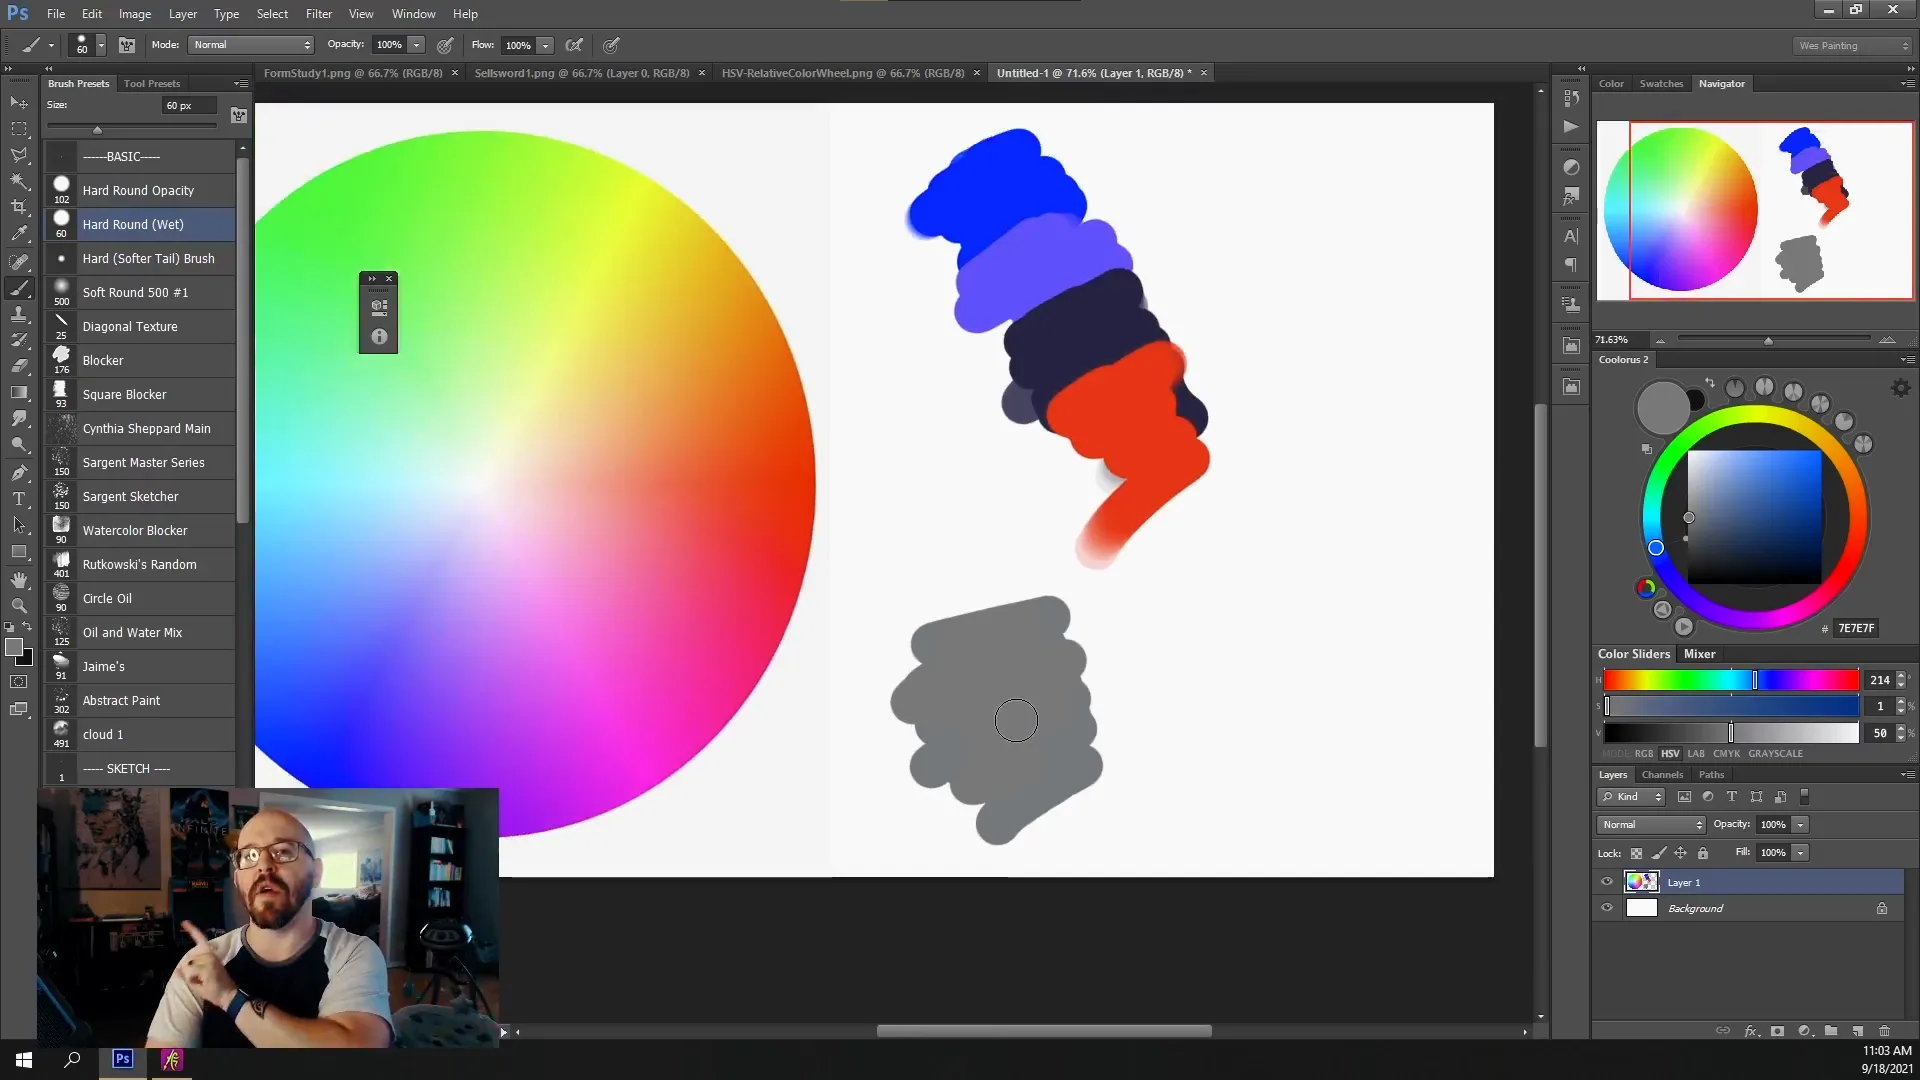Switch to the Swatches tab
1920x1080 pixels.
(x=1660, y=84)
